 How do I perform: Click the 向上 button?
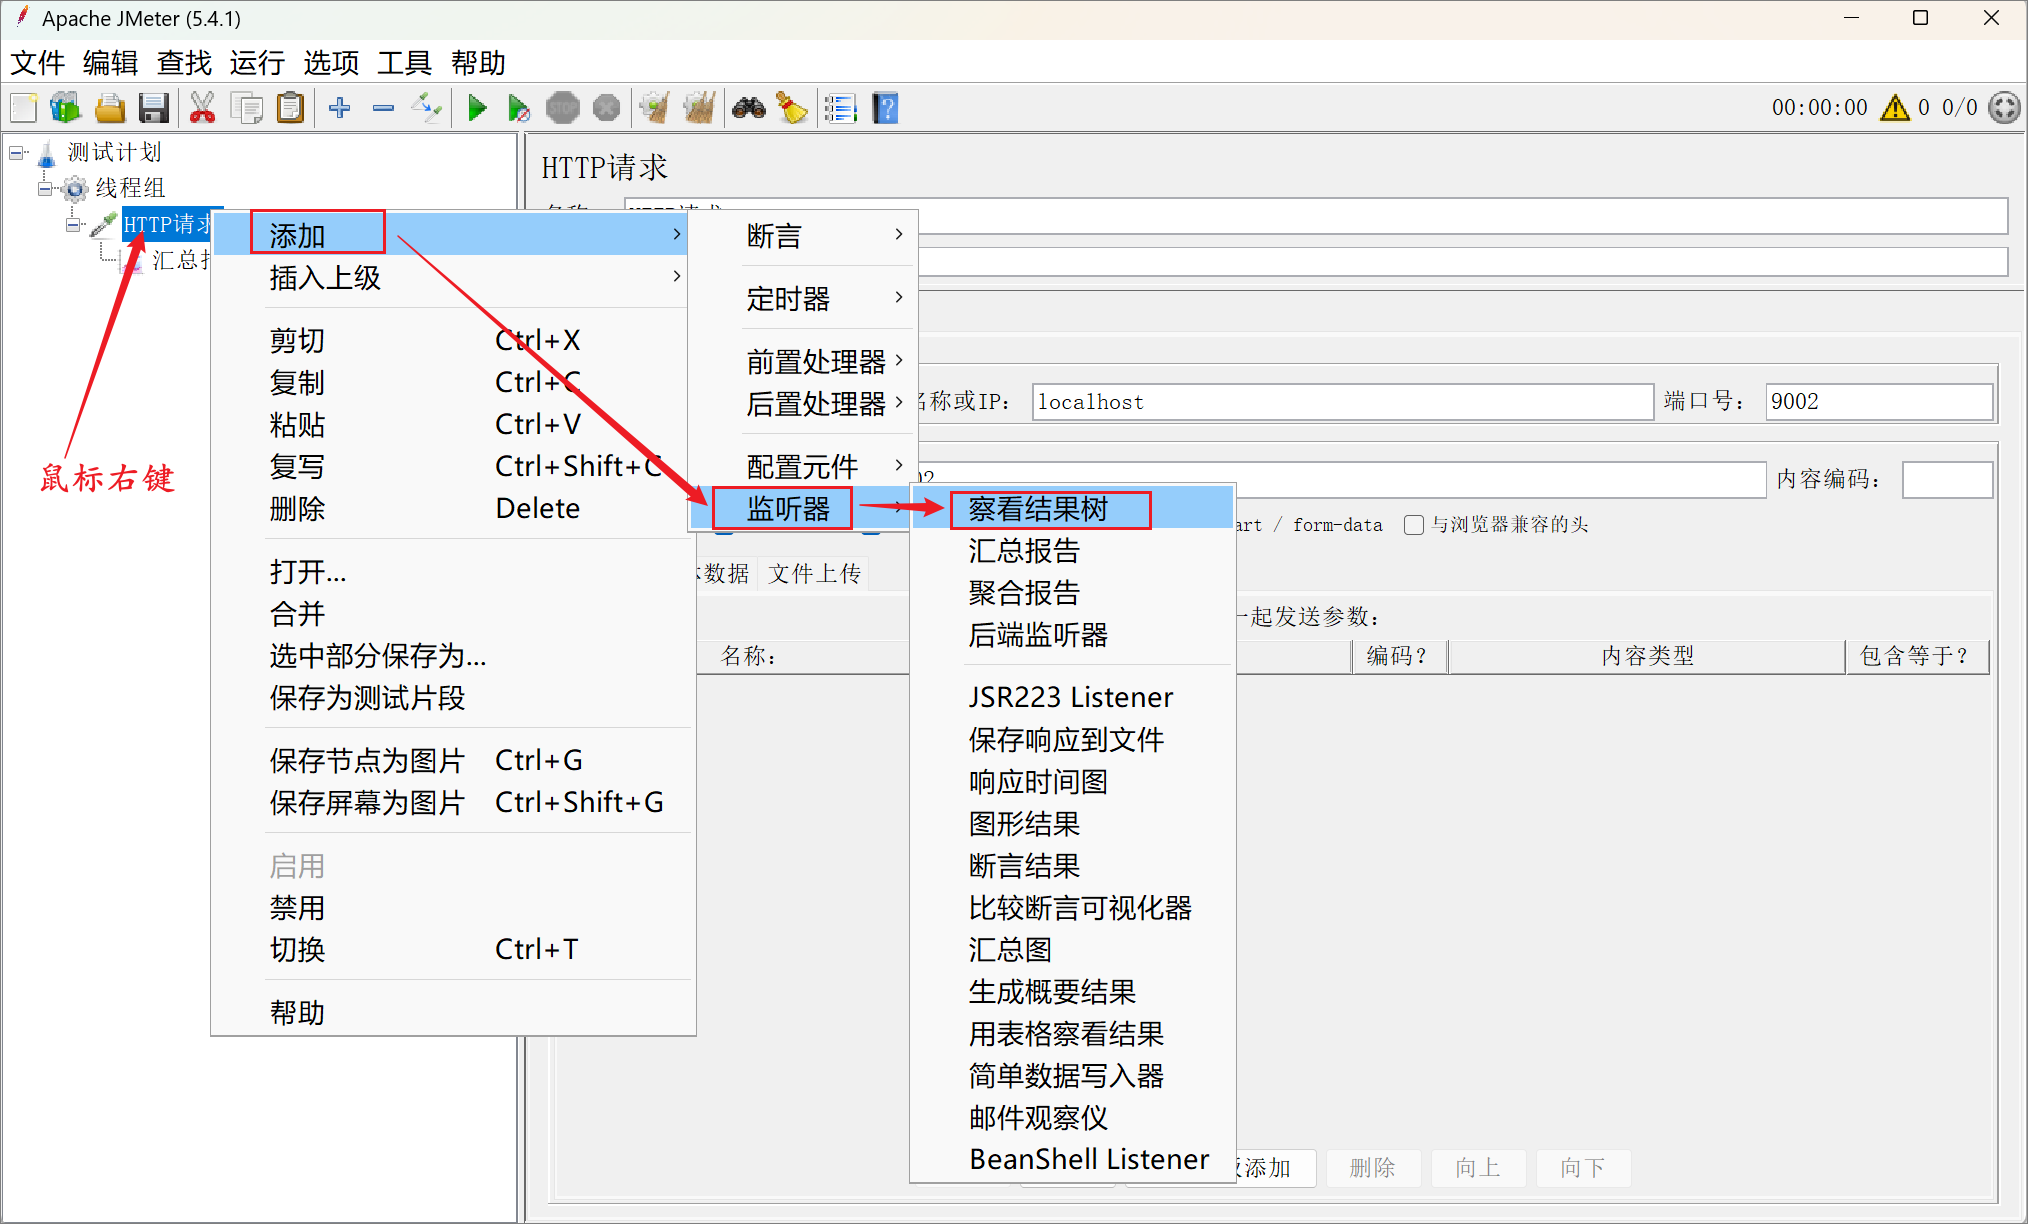[x=1477, y=1167]
